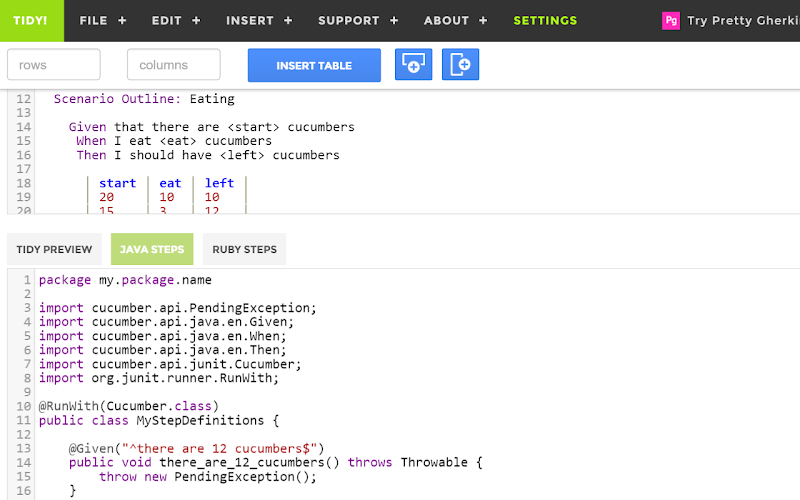Focus the columns input field
Image resolution: width=800 pixels, height=500 pixels.
(173, 64)
